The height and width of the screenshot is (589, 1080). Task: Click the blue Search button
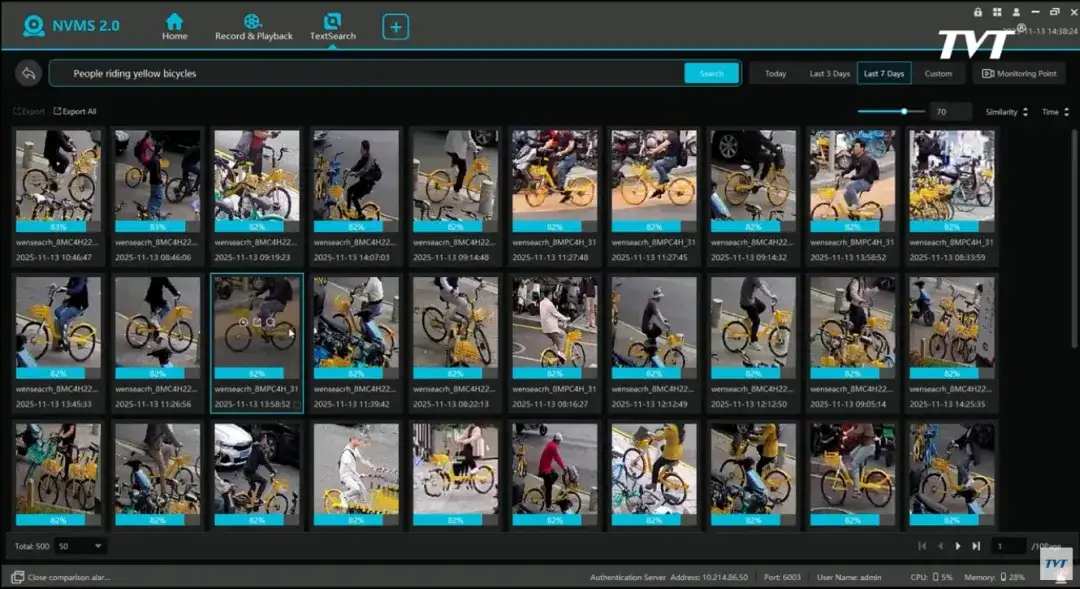[x=711, y=74]
